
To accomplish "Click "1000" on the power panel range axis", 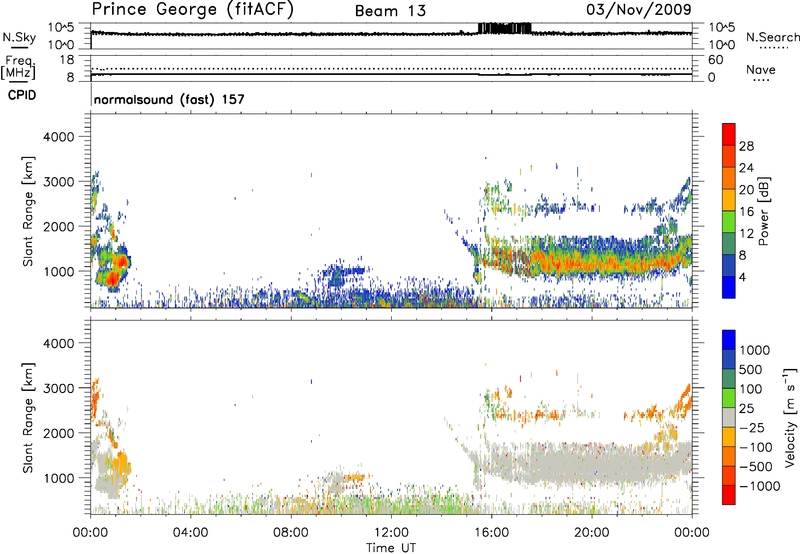I will pyautogui.click(x=59, y=271).
